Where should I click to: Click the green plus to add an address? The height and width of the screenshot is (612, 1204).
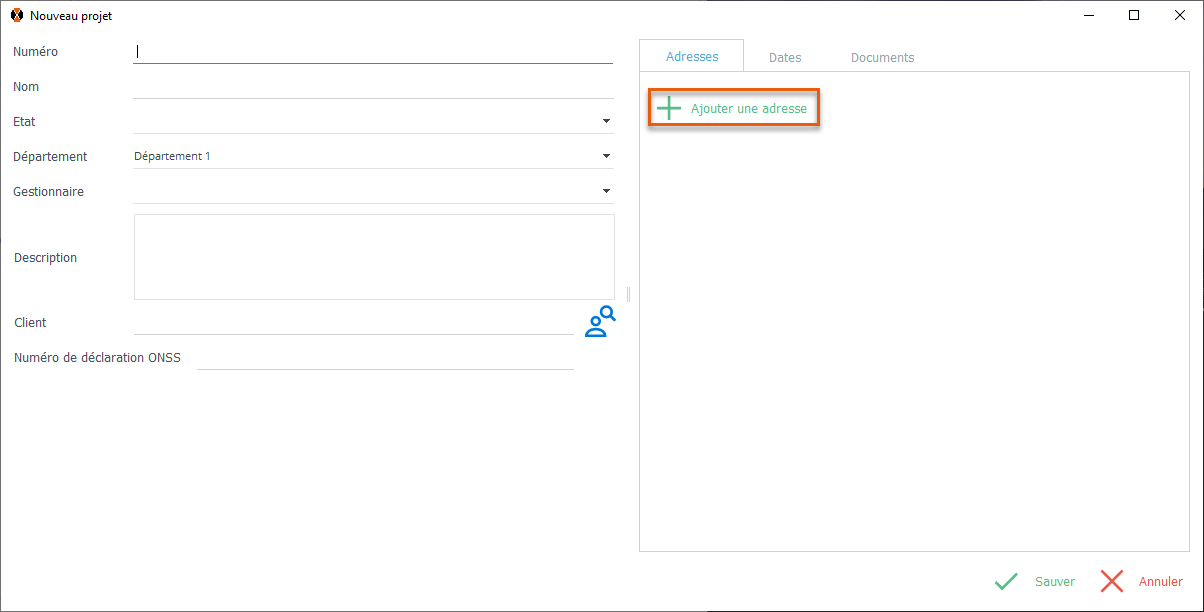coord(669,108)
